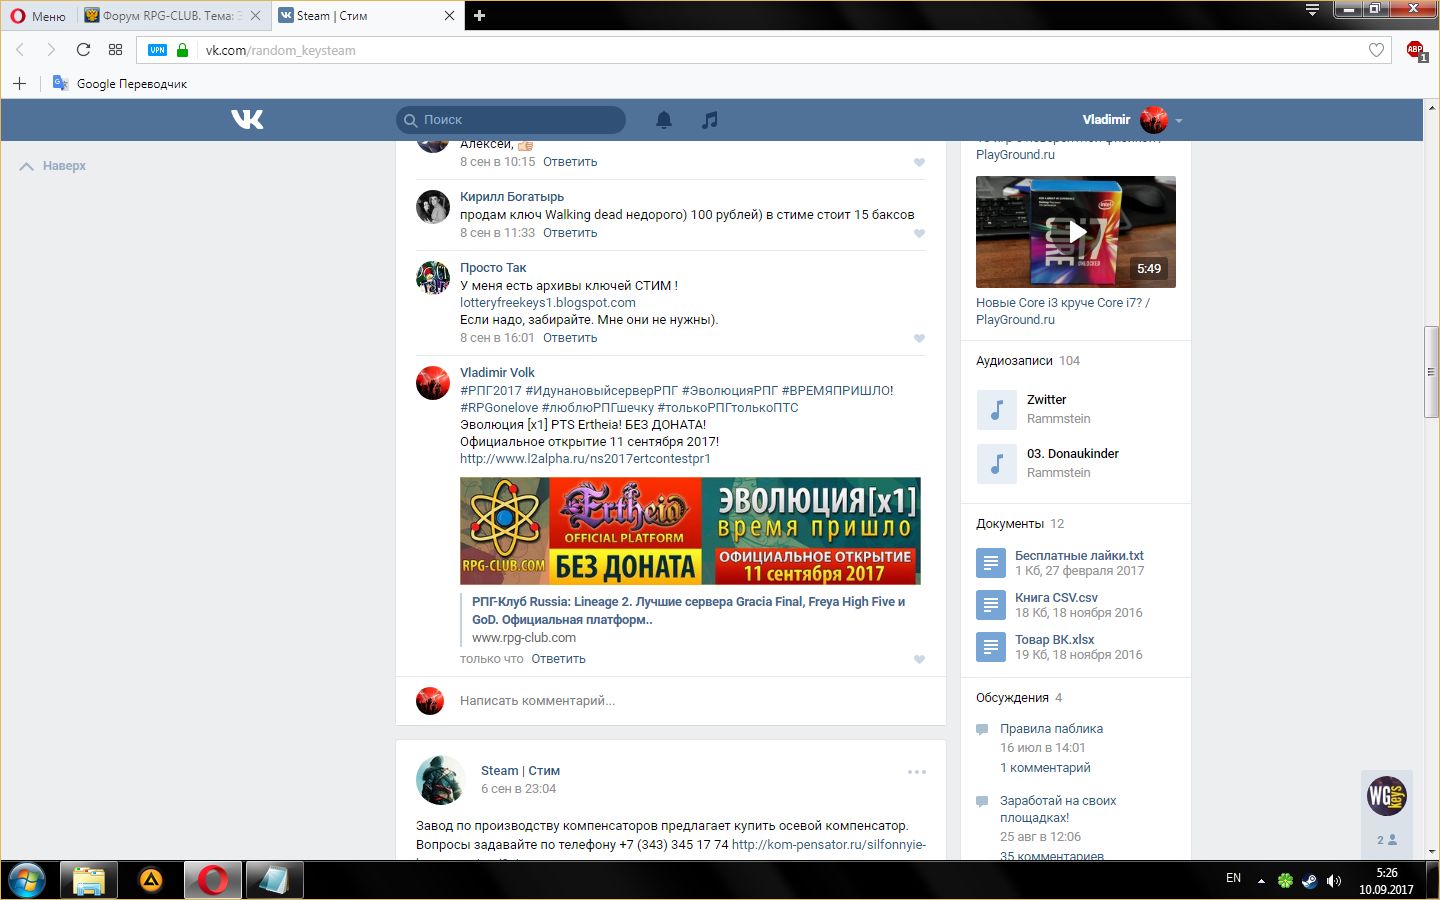This screenshot has width=1440, height=900.
Task: Bookmark the page with the heart icon
Action: (x=1376, y=50)
